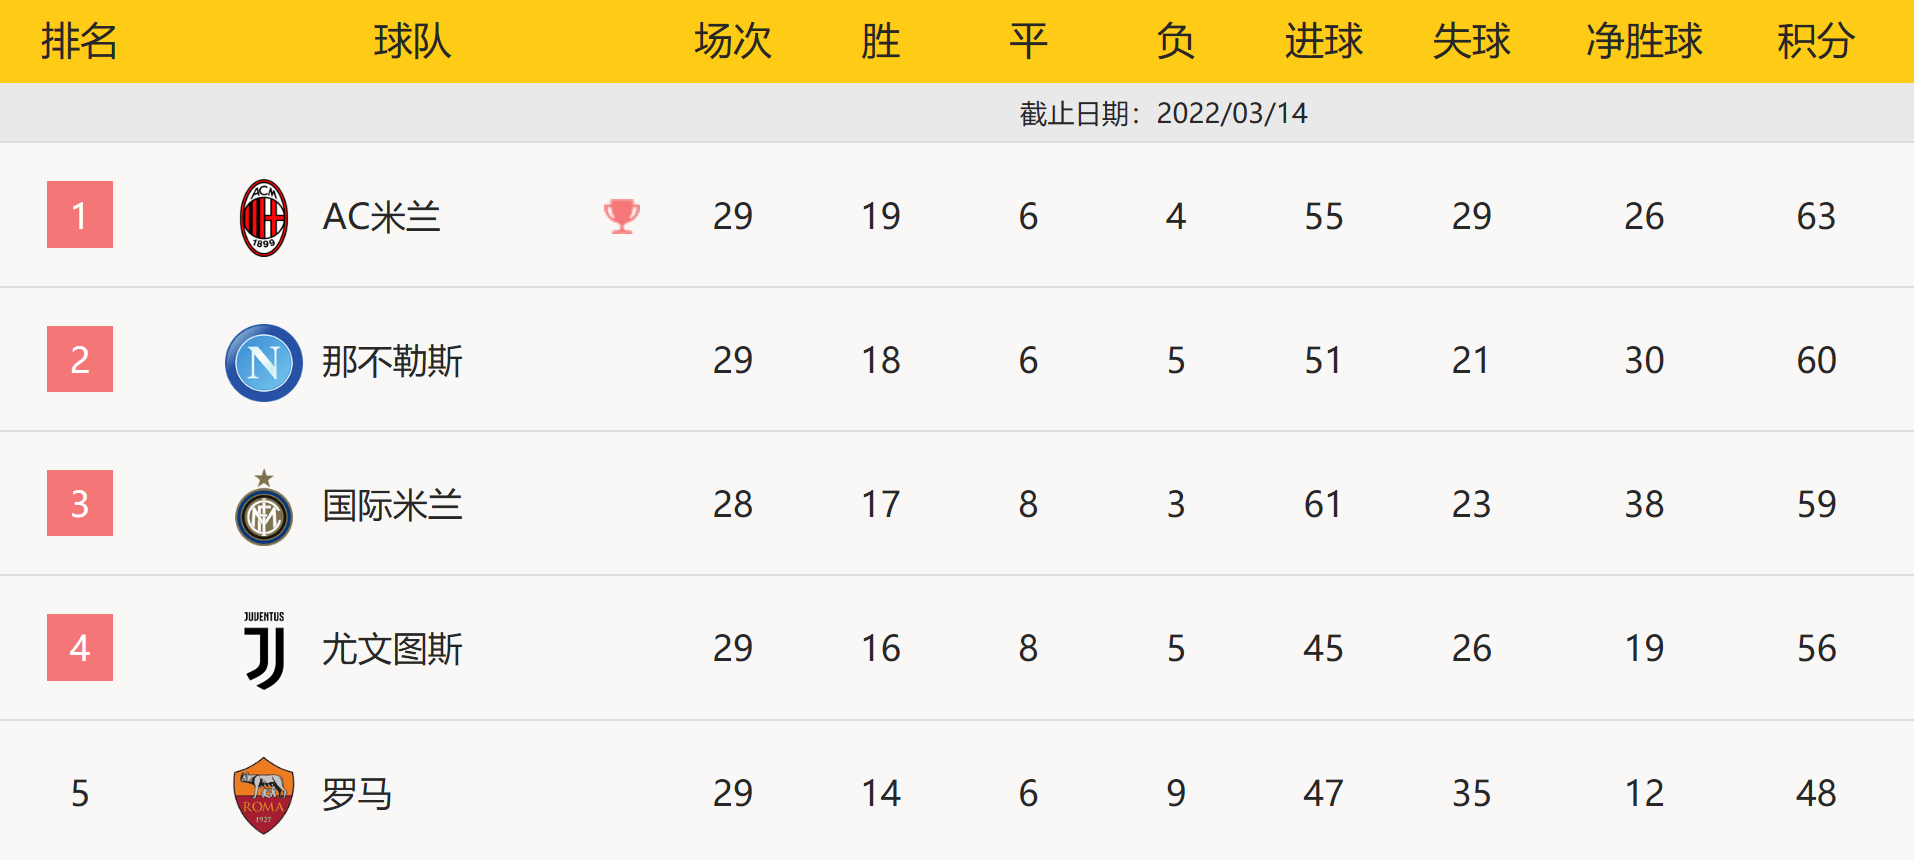Click the Napoli club logo
The width and height of the screenshot is (1914, 860).
tap(264, 362)
